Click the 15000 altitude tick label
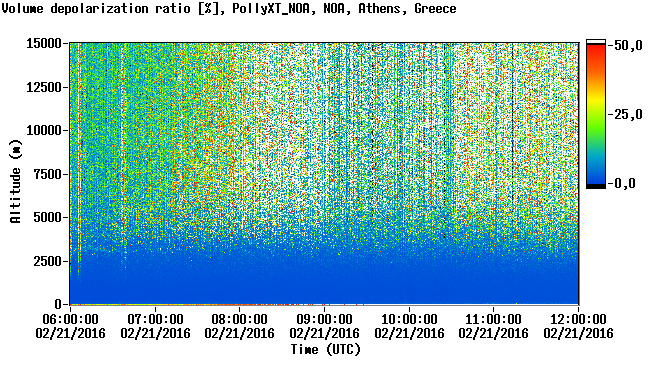 [x=44, y=43]
